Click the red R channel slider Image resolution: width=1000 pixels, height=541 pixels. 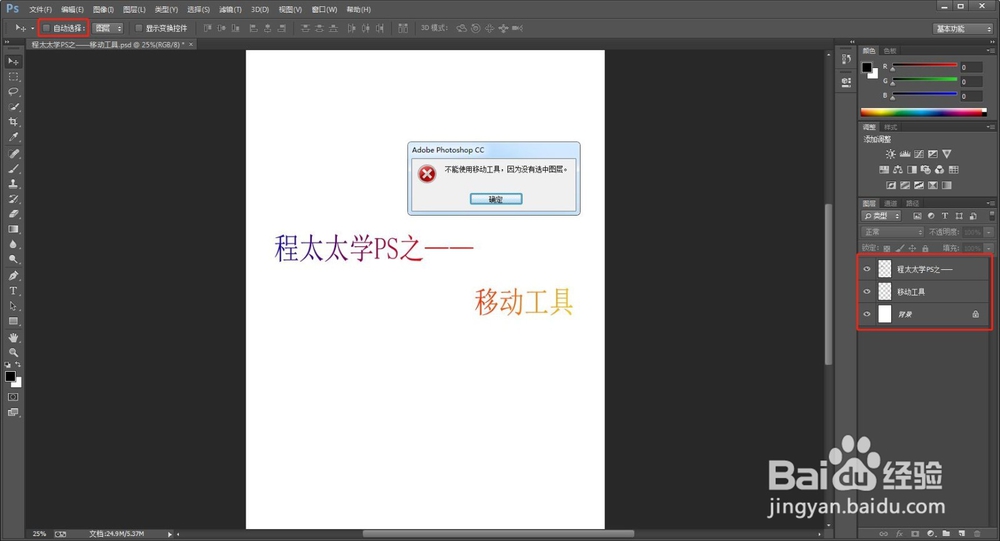click(x=925, y=65)
